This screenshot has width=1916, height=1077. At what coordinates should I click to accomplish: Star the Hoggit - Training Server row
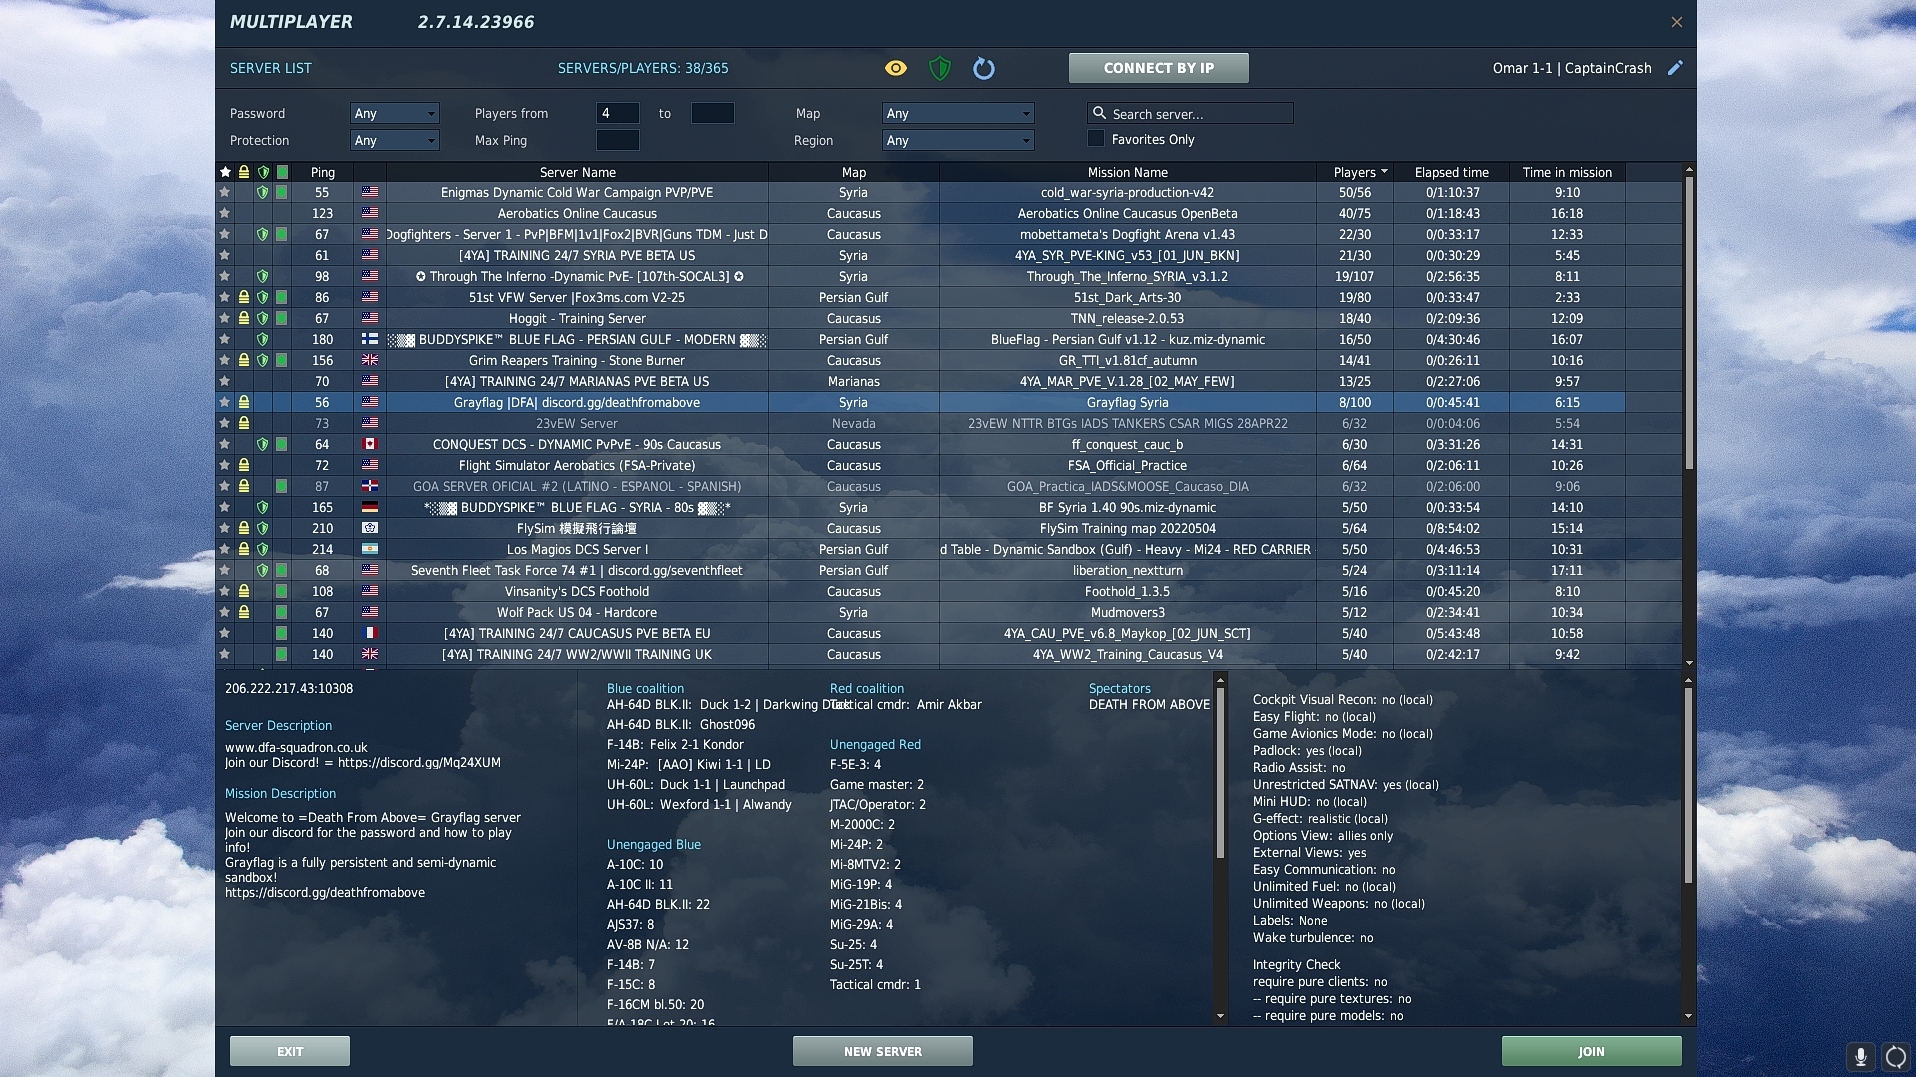point(225,318)
